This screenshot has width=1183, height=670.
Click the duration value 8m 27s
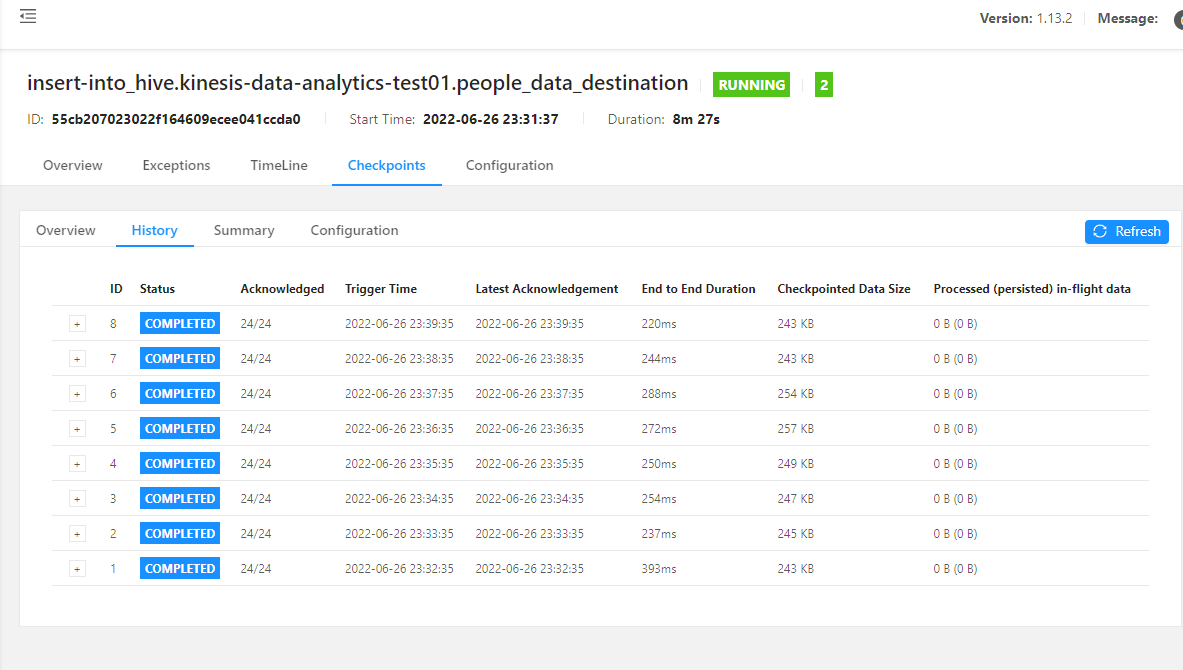696,119
